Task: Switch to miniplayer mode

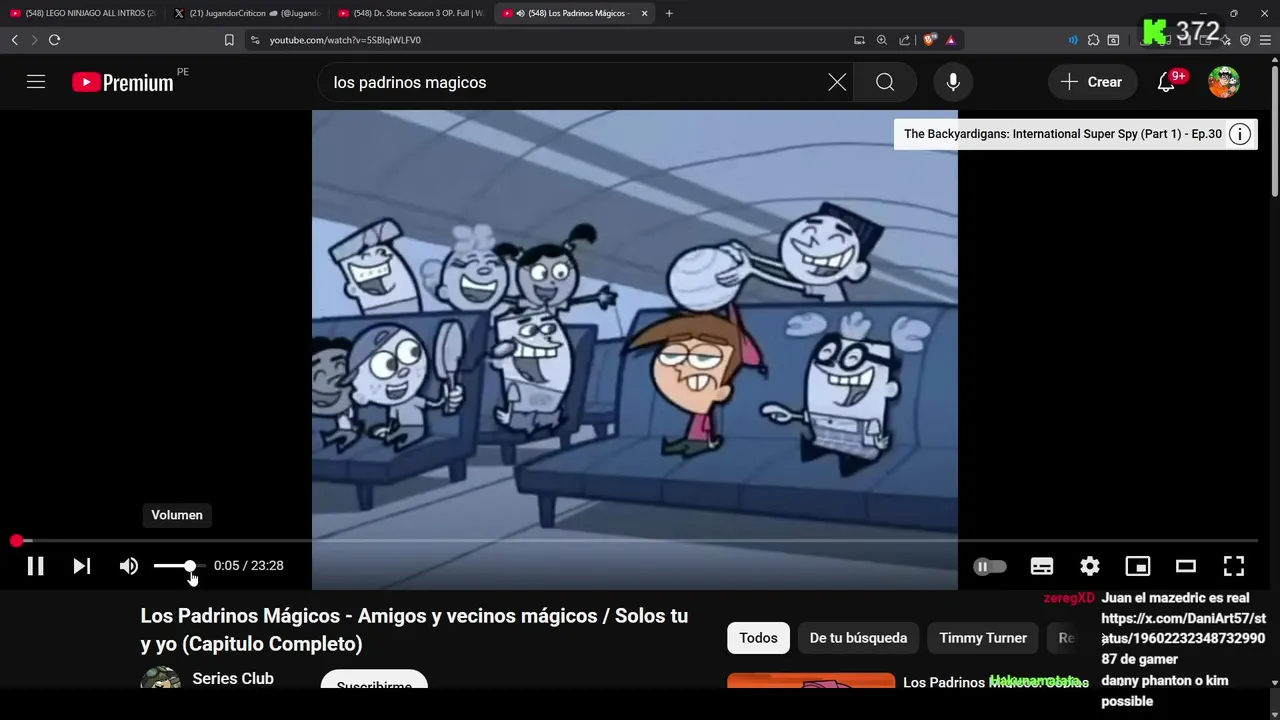Action: coord(1138,566)
